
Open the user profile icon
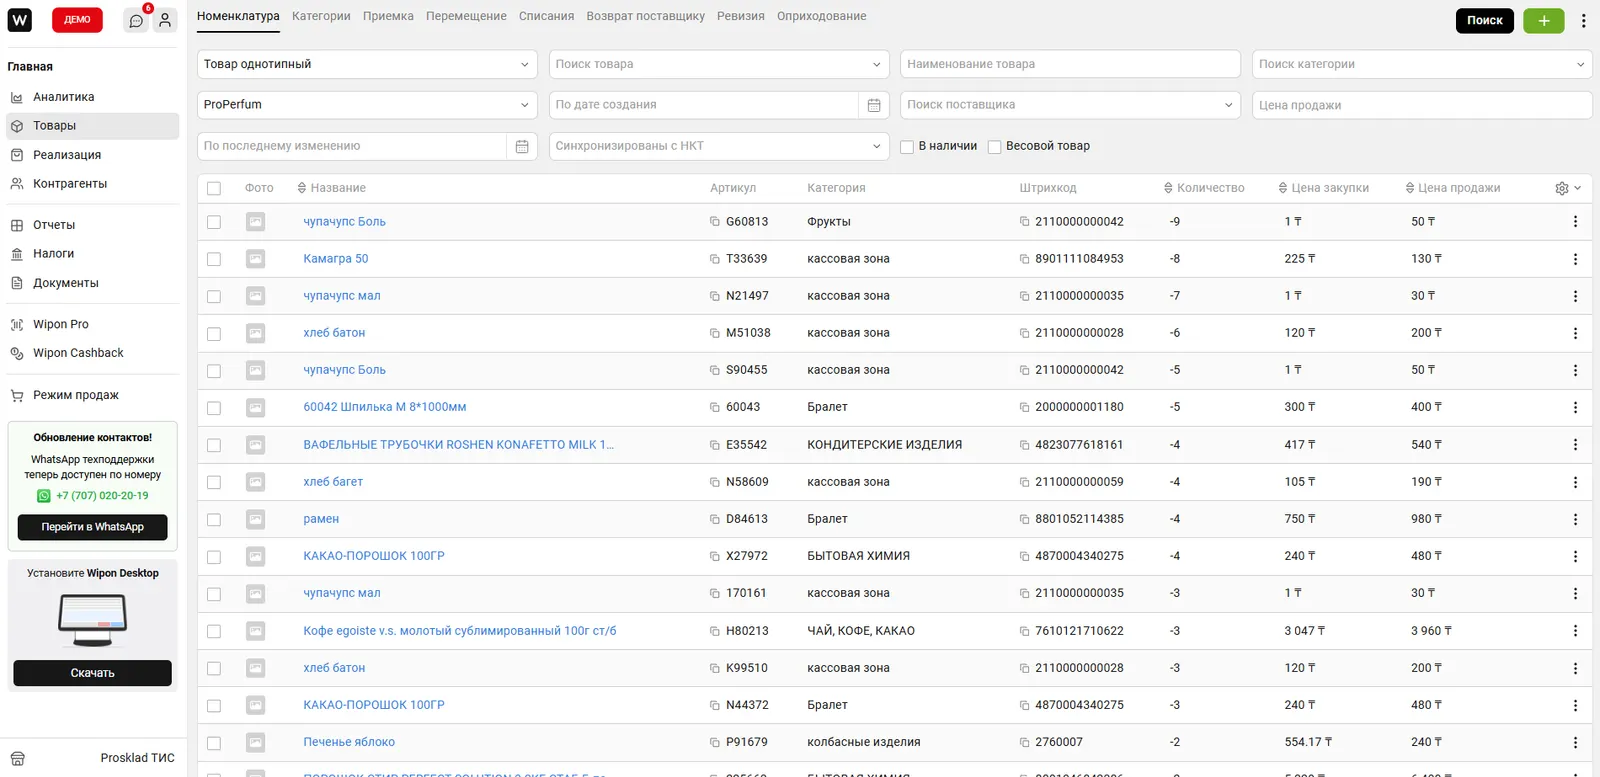click(165, 20)
